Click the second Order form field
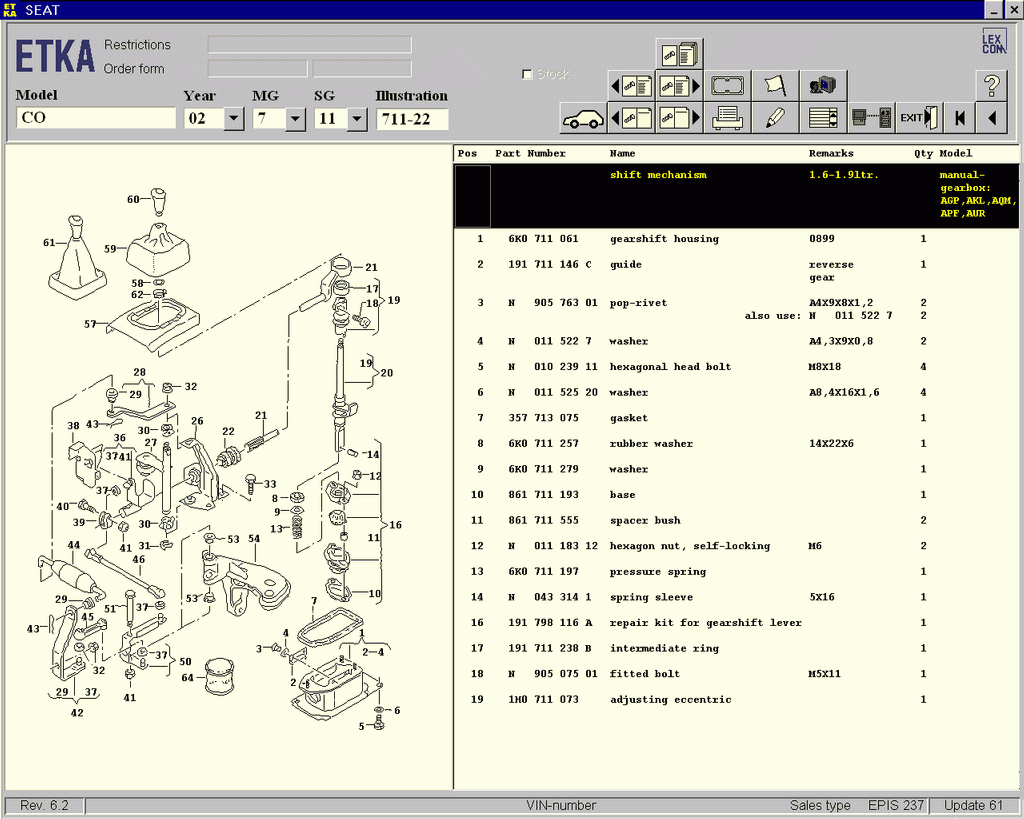 click(362, 69)
